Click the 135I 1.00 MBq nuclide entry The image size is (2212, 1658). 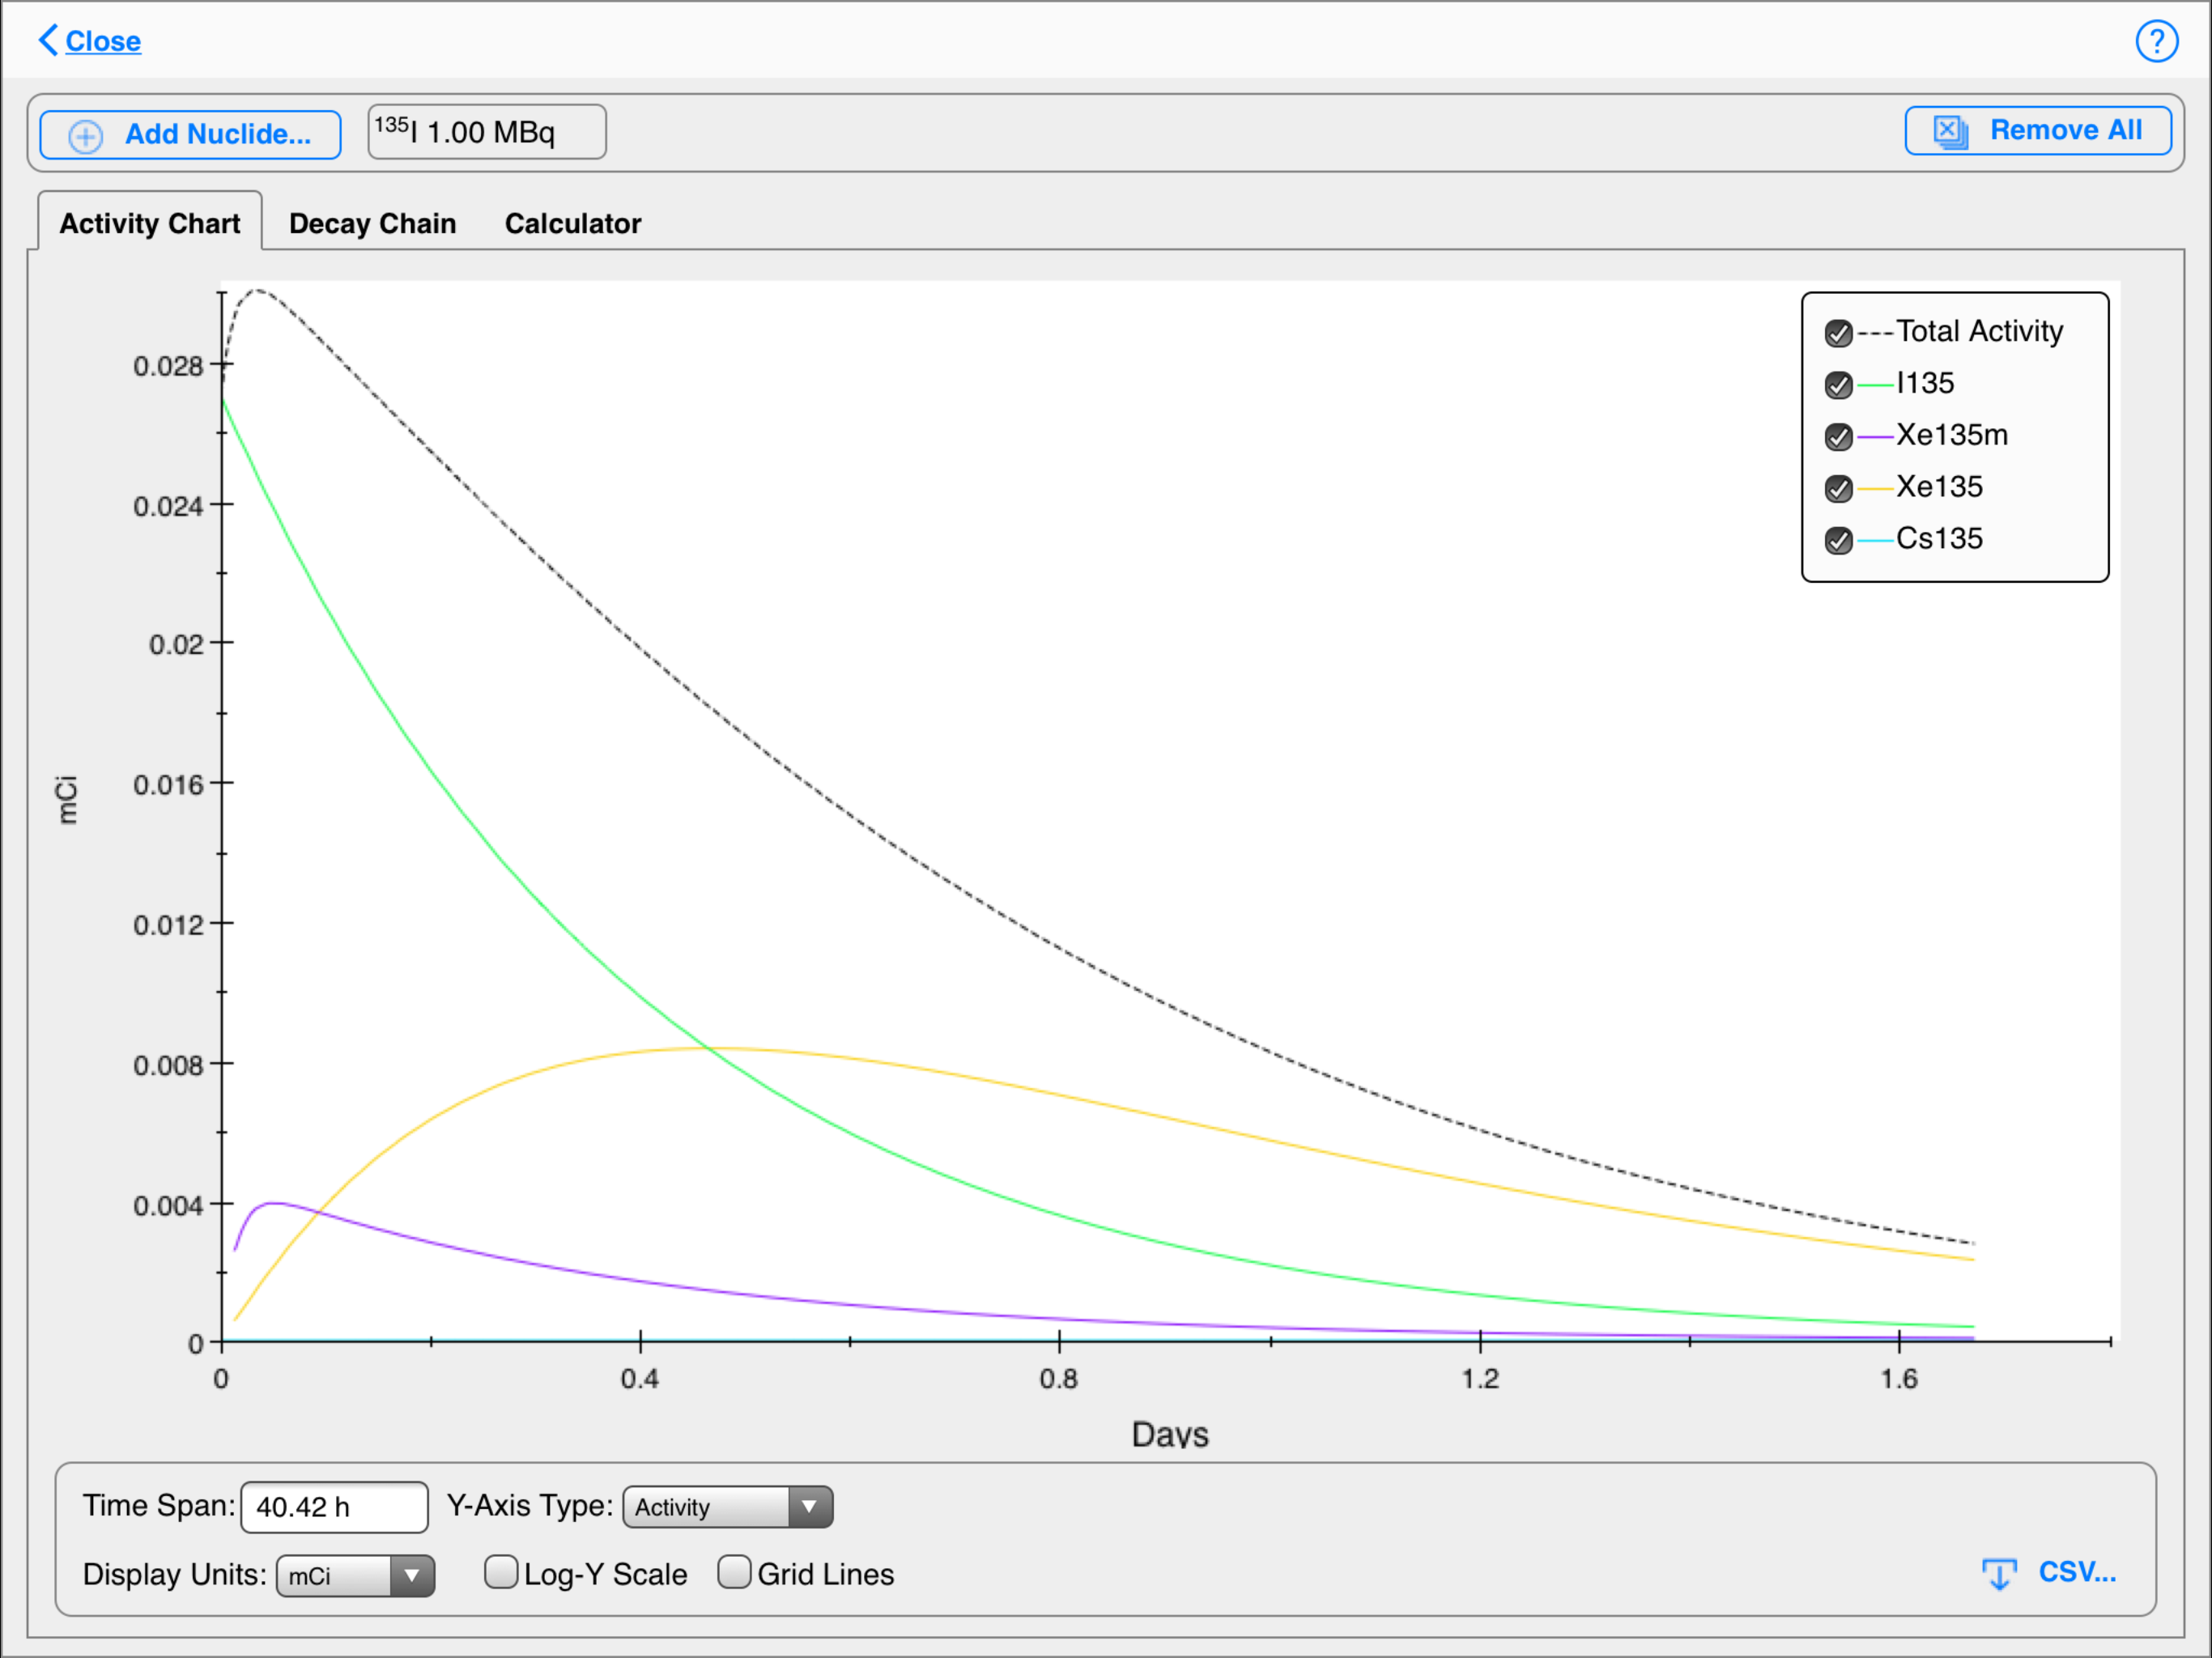tap(486, 132)
